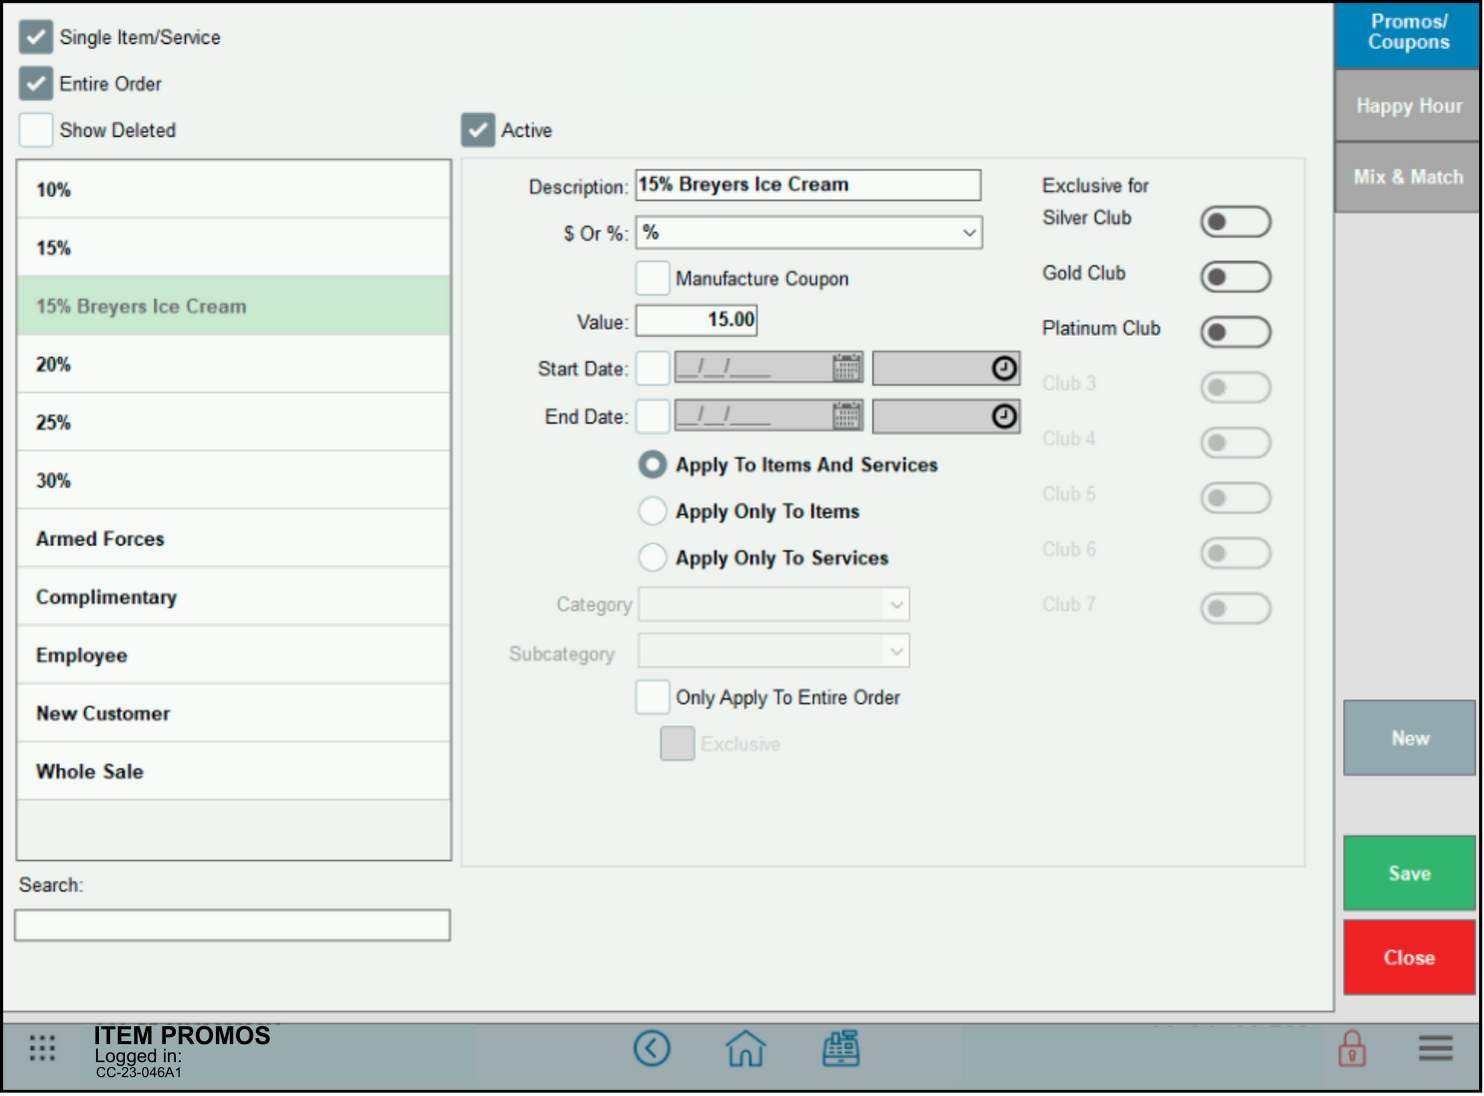Screen dimensions: 1484x1096
Task: Turn on the Silver Club switch
Action: (x=1235, y=222)
